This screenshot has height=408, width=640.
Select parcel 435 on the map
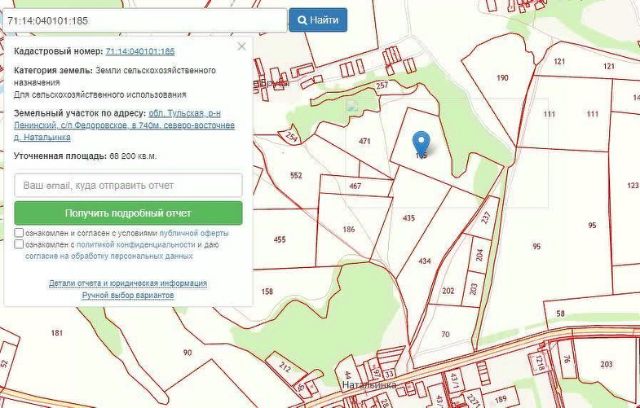[x=409, y=218]
